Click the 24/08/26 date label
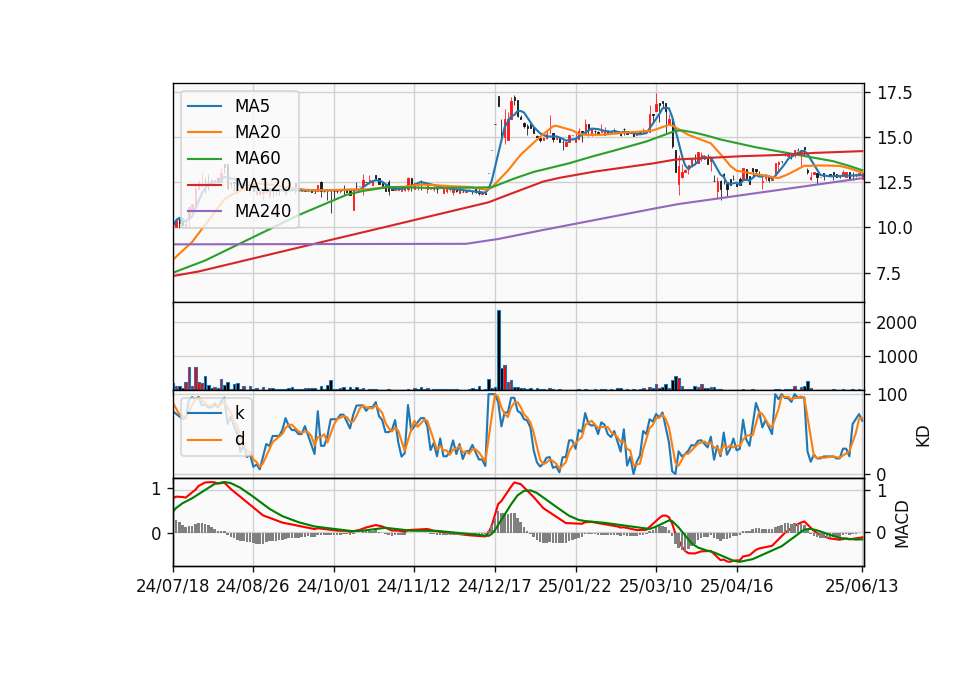The width and height of the screenshot is (960, 690). click(253, 586)
